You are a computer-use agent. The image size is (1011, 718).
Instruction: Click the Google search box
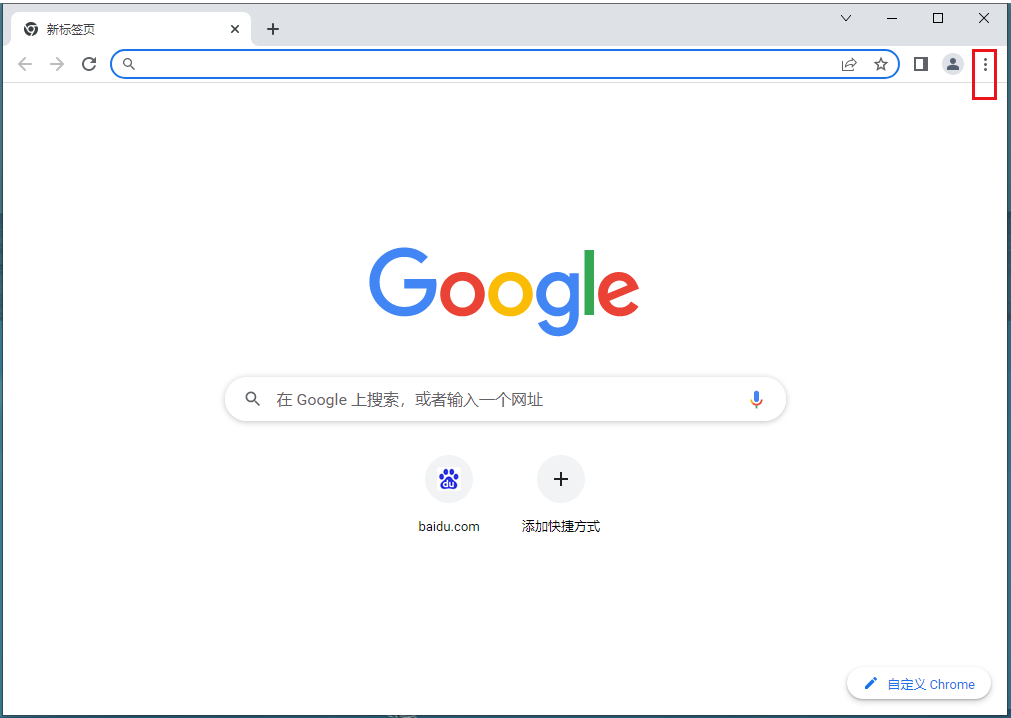pyautogui.click(x=505, y=399)
